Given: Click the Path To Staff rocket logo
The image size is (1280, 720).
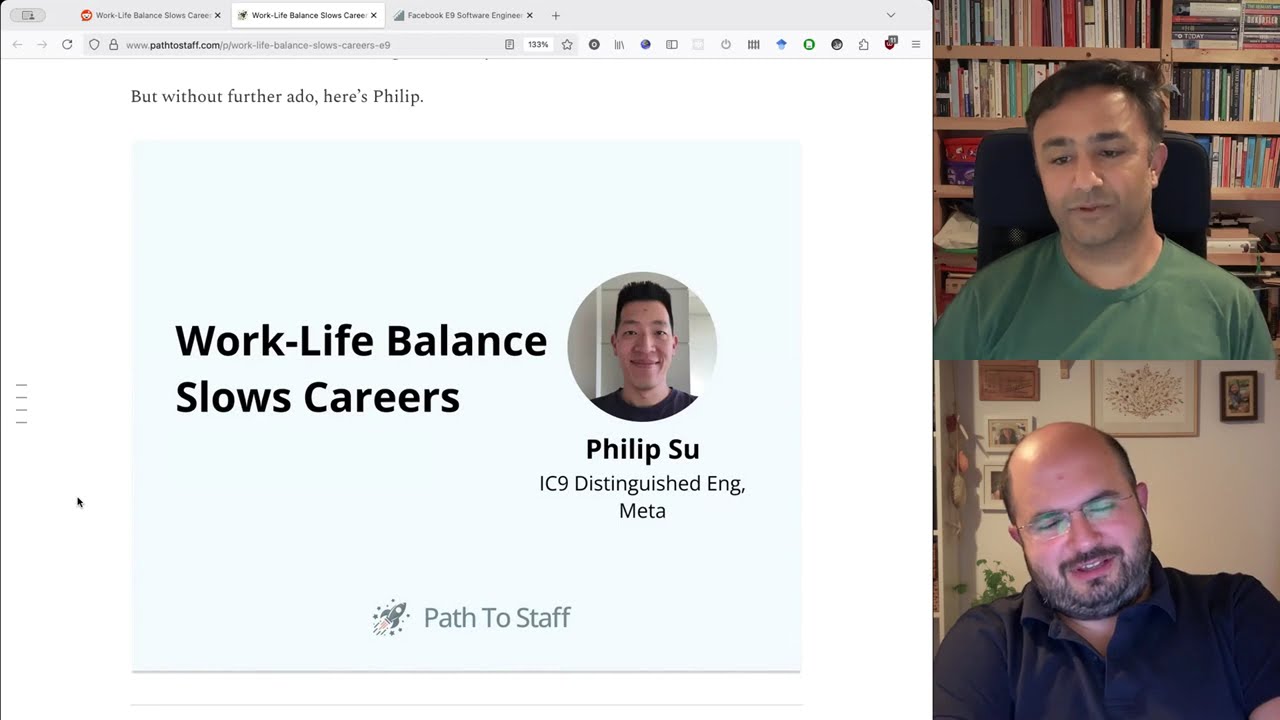Looking at the screenshot, I should pyautogui.click(x=391, y=618).
